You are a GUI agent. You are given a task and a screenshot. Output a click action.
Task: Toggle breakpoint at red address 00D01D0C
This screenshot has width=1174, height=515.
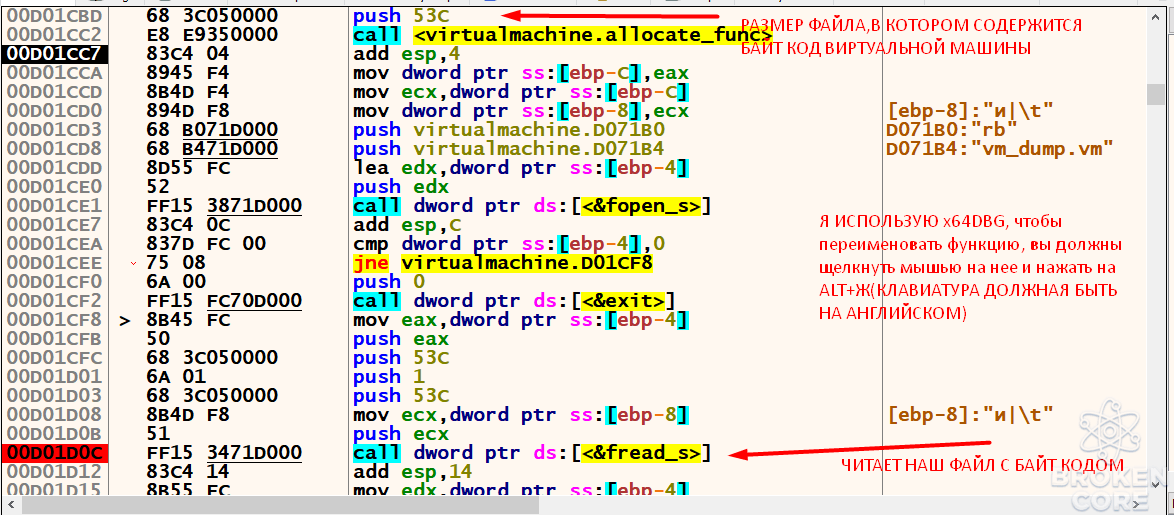point(55,453)
